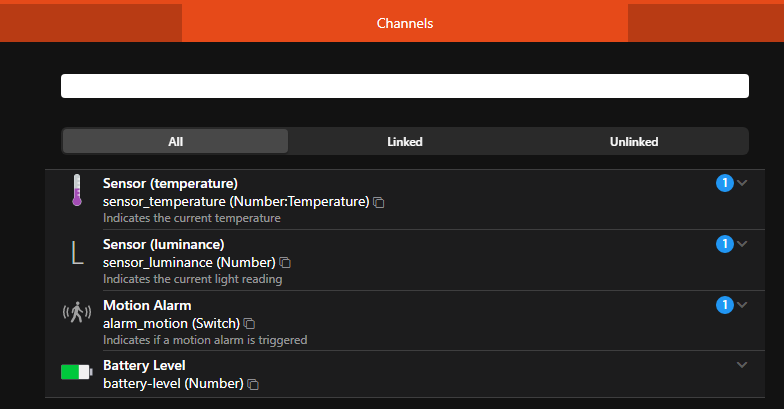784x409 pixels.
Task: Click the link count badge on luminance sensor
Action: [x=725, y=244]
